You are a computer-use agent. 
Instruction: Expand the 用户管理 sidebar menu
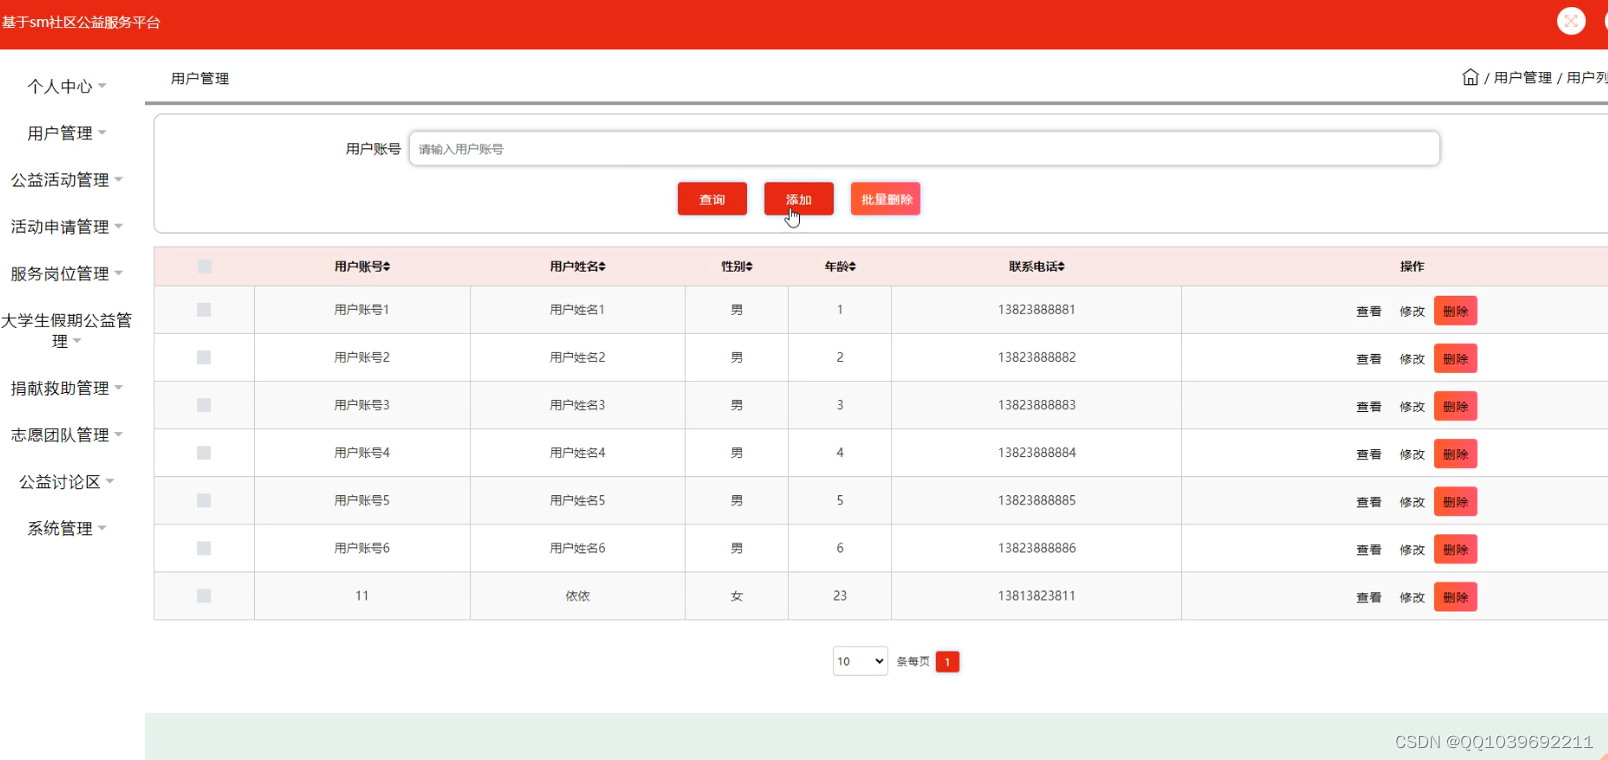tap(67, 133)
